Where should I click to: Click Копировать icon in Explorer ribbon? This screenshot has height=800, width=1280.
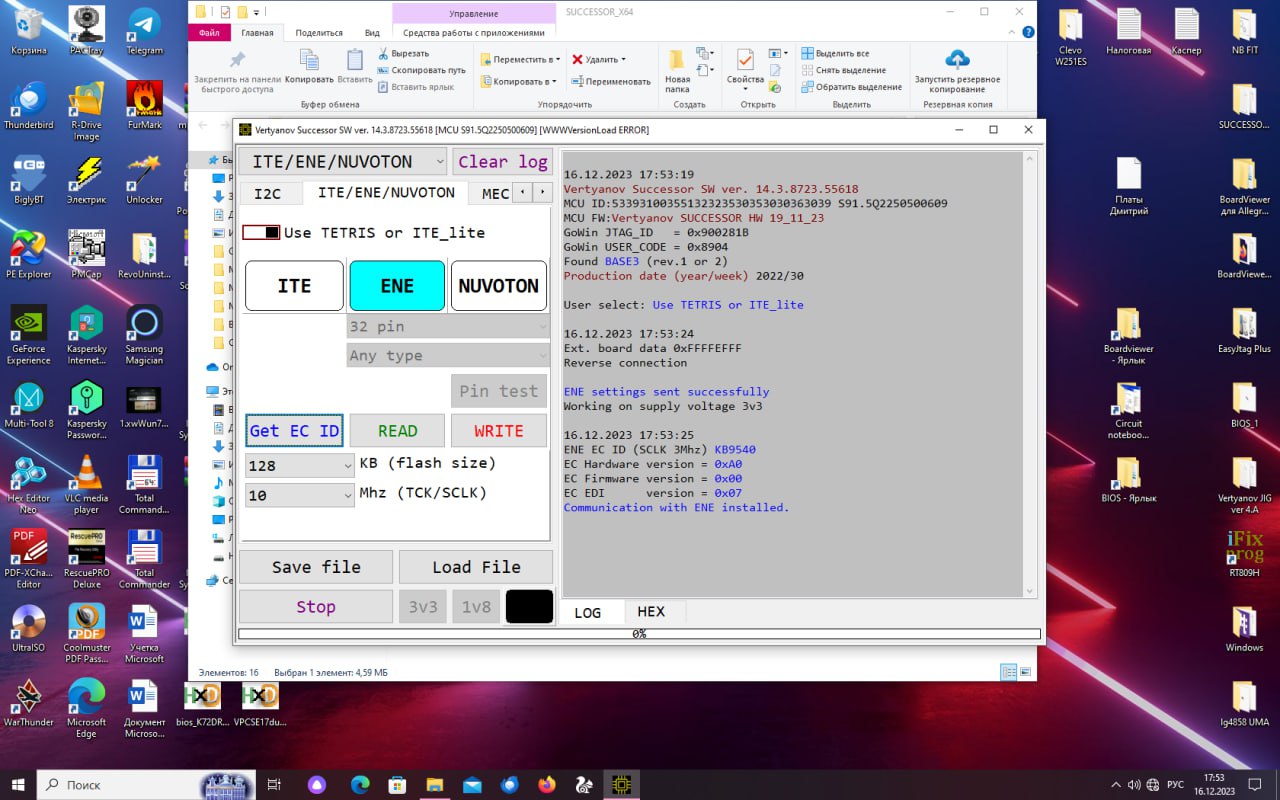tap(309, 66)
